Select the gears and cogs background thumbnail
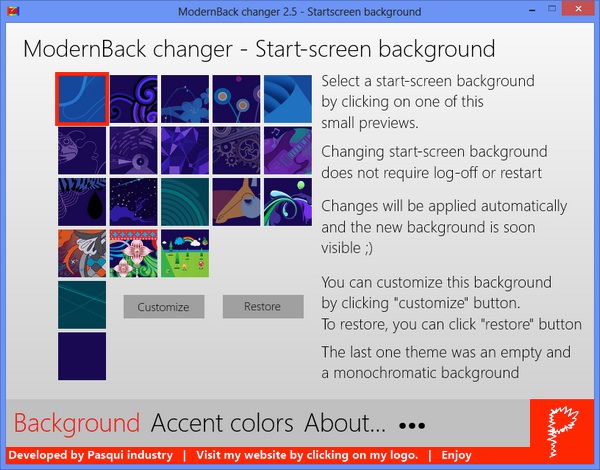This screenshot has height=470, width=600. pyautogui.click(x=236, y=150)
